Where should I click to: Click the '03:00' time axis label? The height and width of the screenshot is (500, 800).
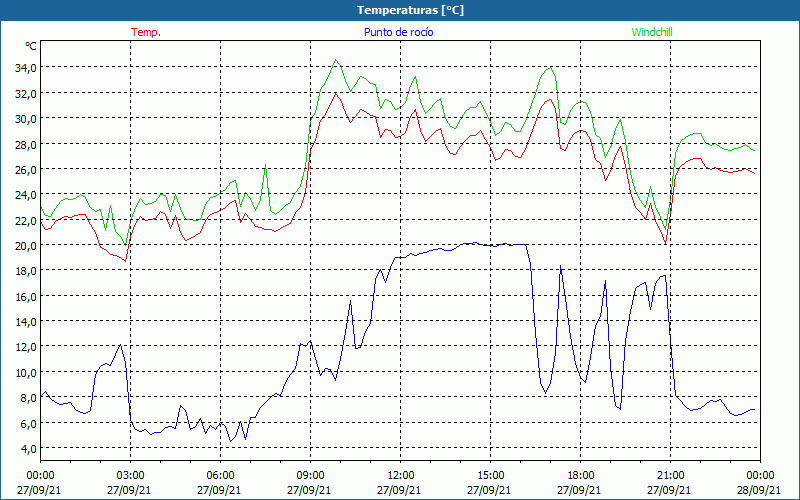[131, 476]
